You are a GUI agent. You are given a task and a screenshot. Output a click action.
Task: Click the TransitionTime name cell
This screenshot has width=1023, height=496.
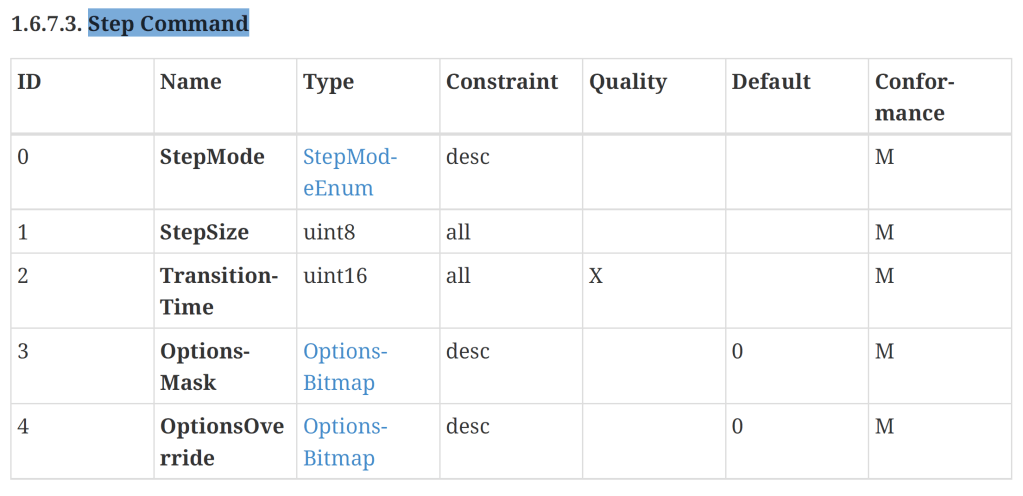[218, 291]
